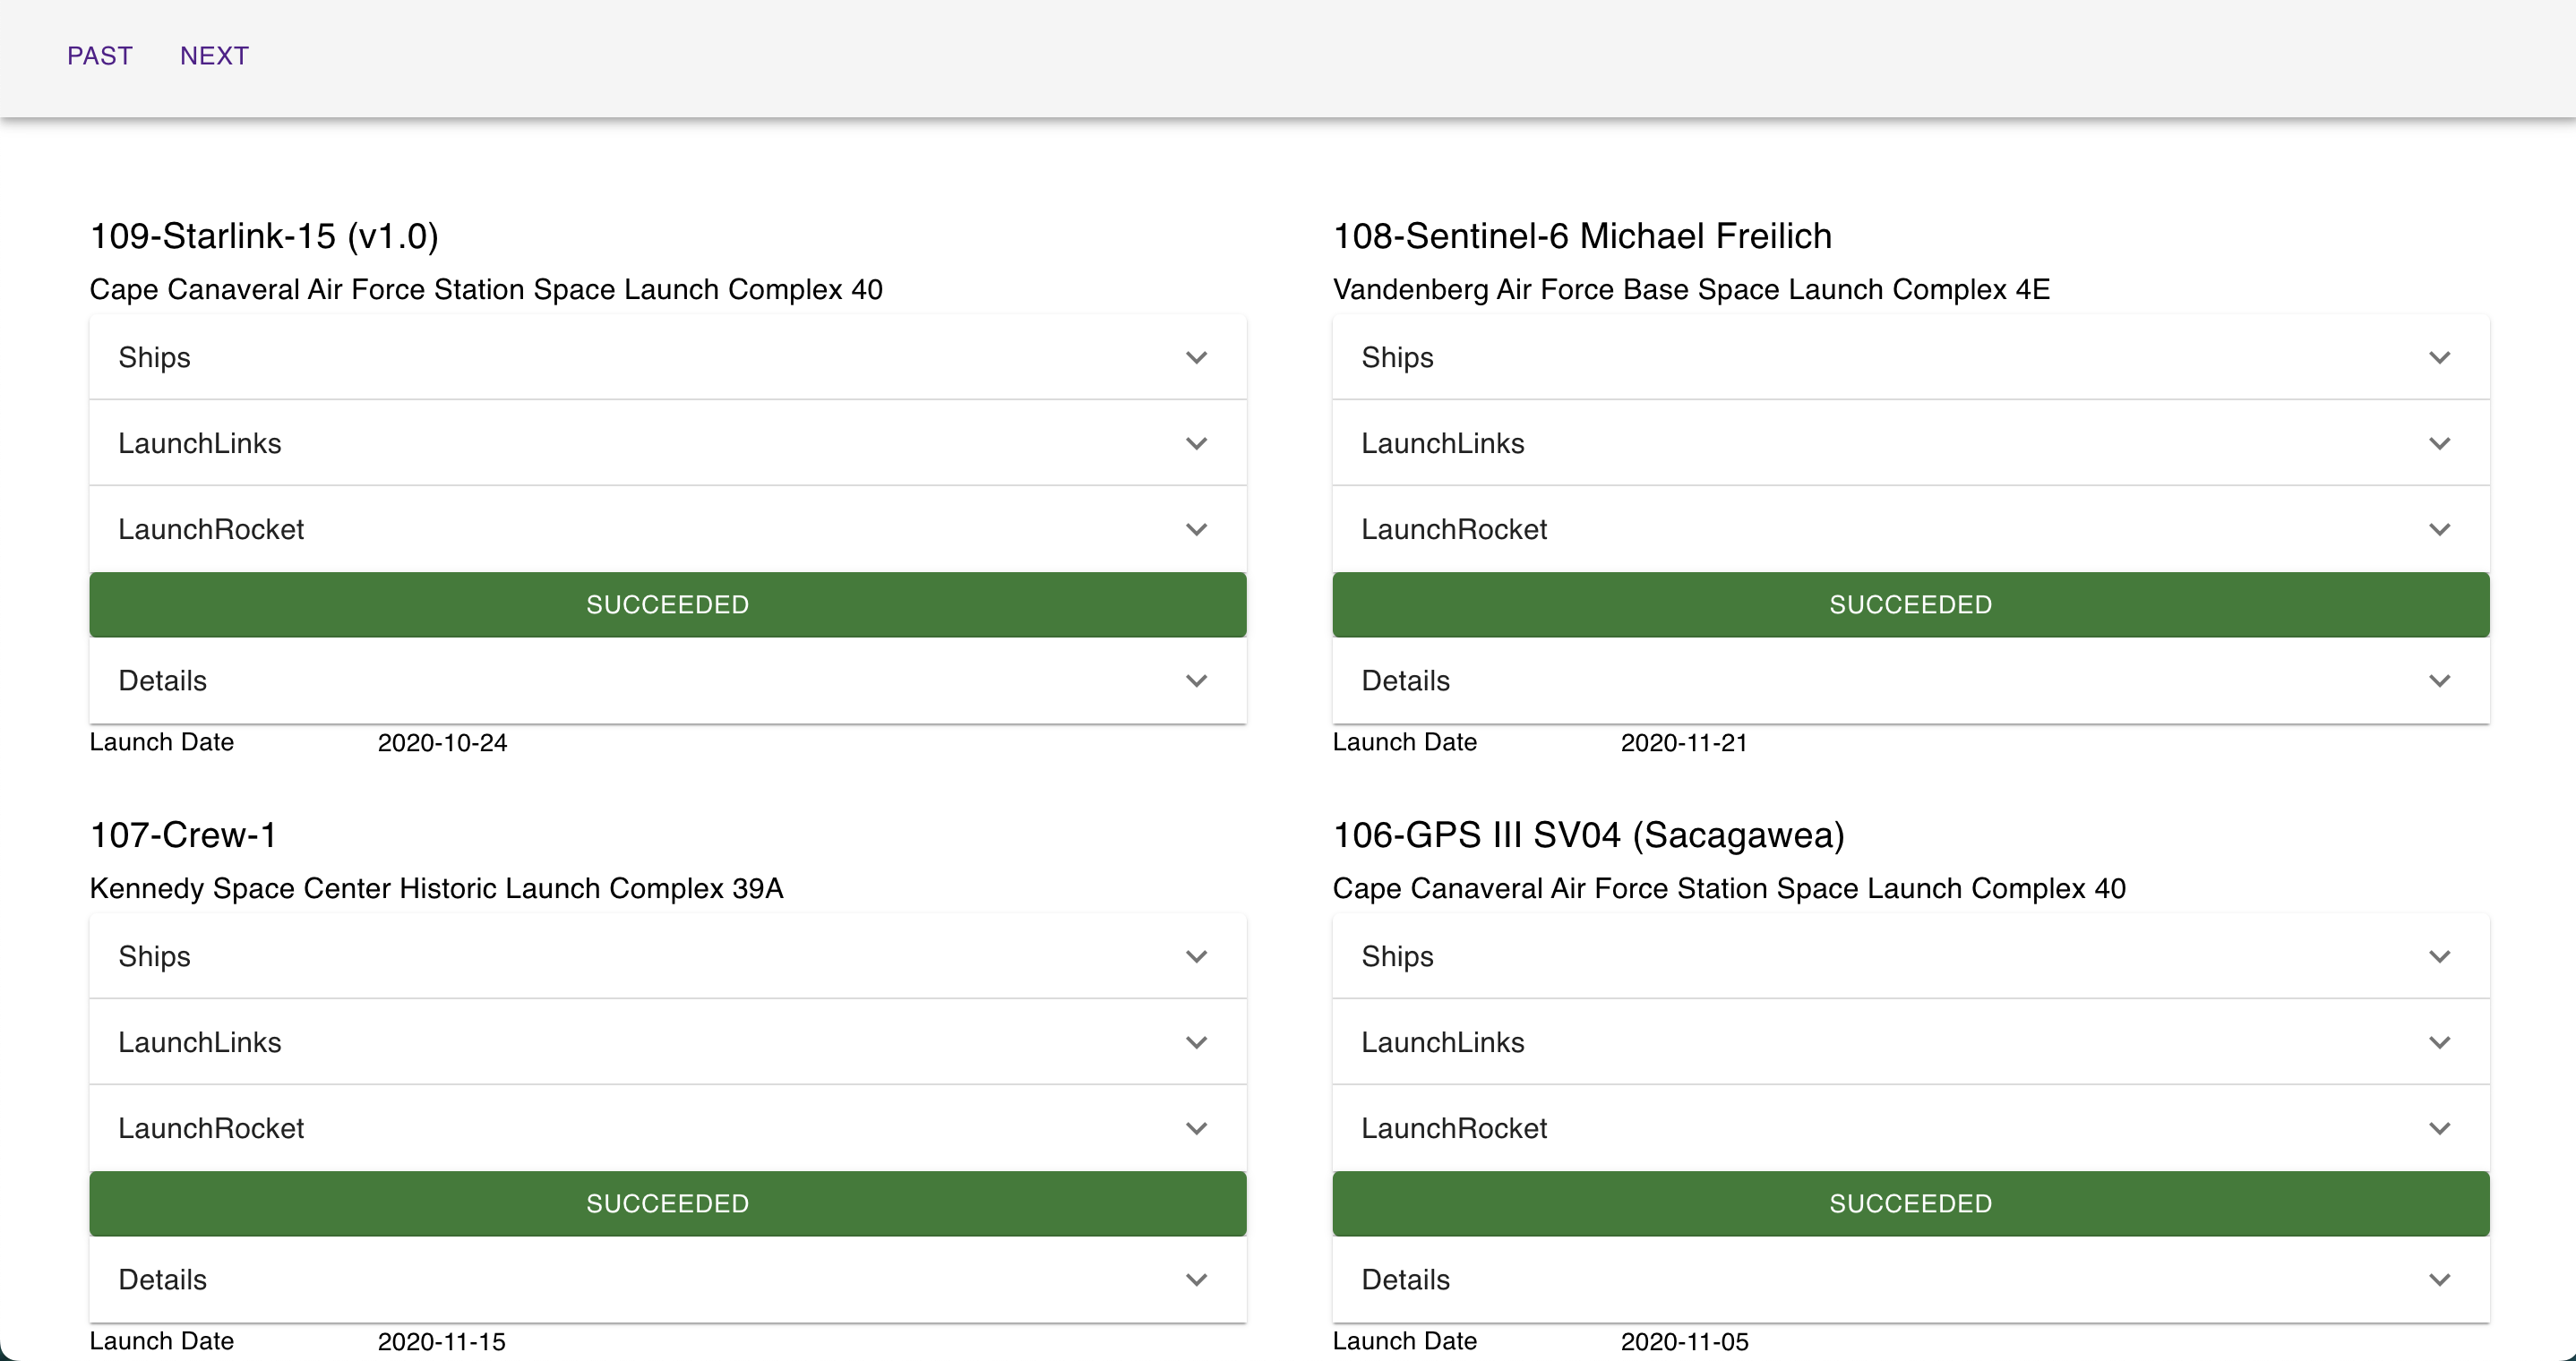Expand Ships panel for Crew-1 launch
The image size is (2576, 1361).
click(667, 956)
